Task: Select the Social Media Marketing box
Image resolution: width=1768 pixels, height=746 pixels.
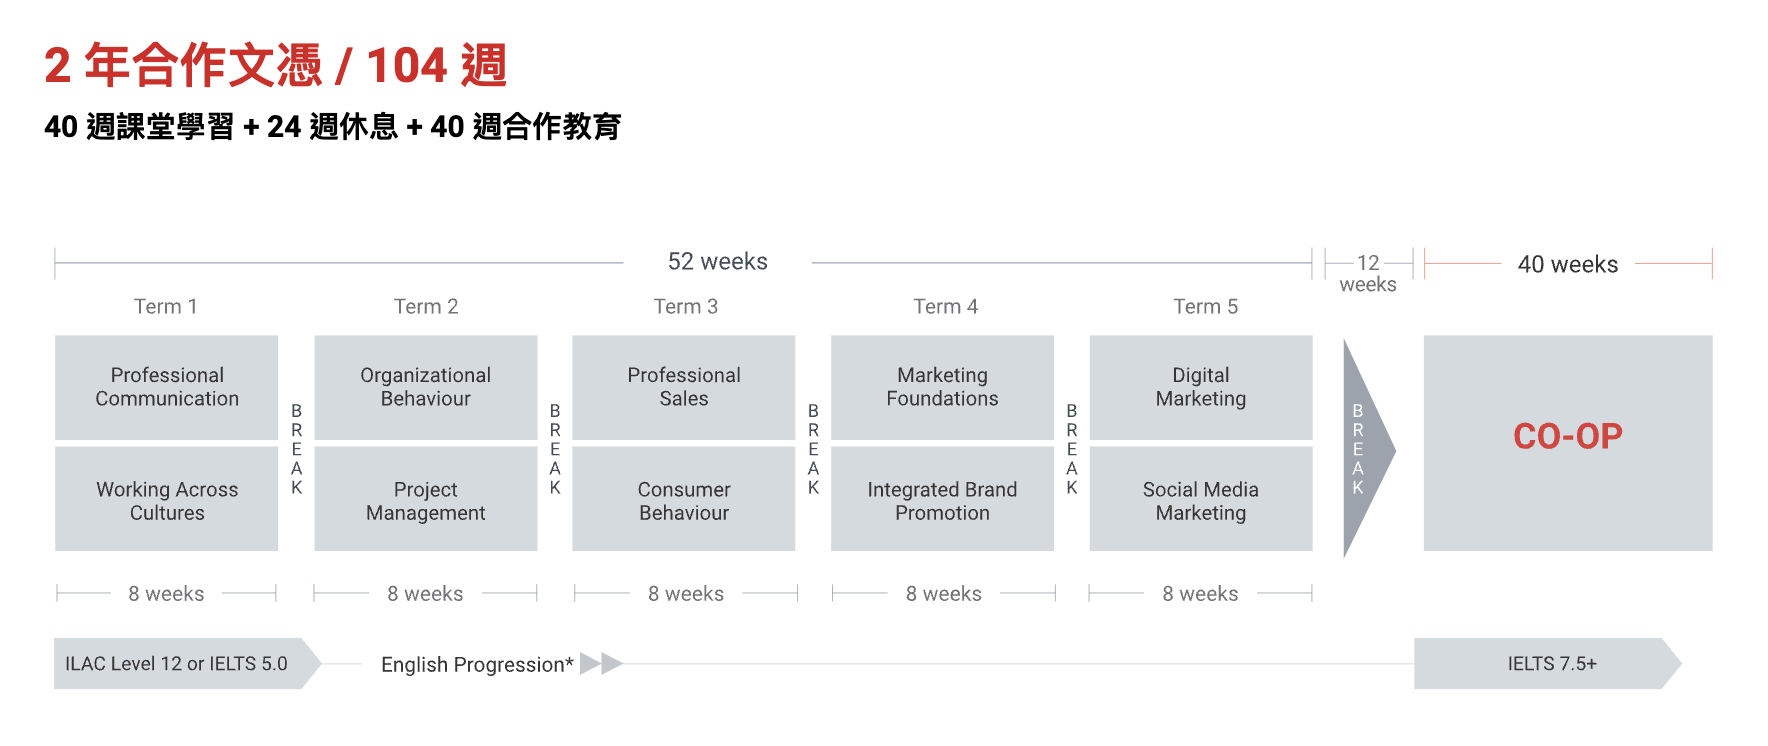Action: pyautogui.click(x=1201, y=500)
